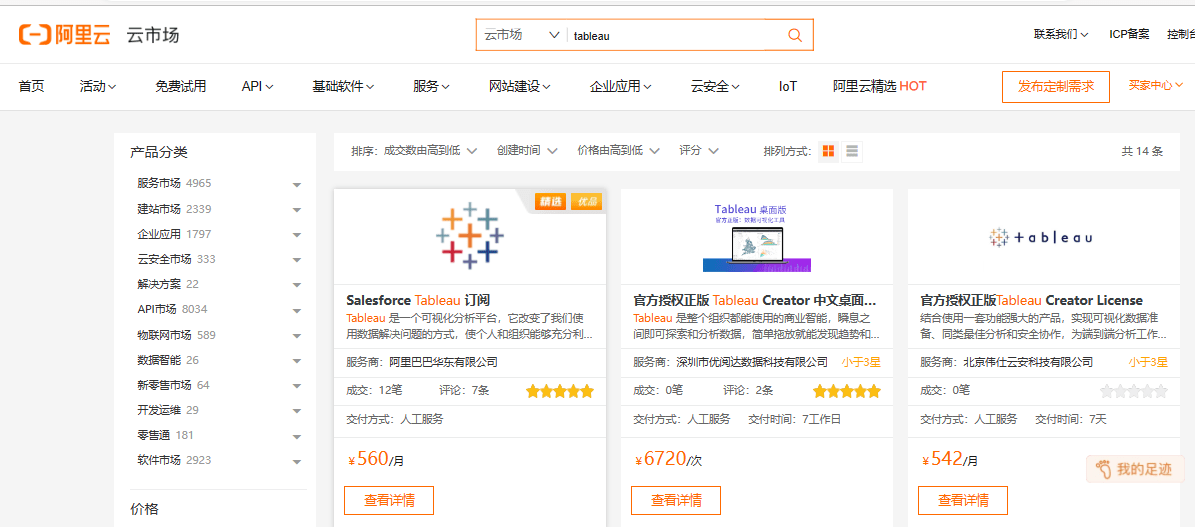
Task: Click star rating of 深圳市优阅达 product
Action: (x=846, y=392)
